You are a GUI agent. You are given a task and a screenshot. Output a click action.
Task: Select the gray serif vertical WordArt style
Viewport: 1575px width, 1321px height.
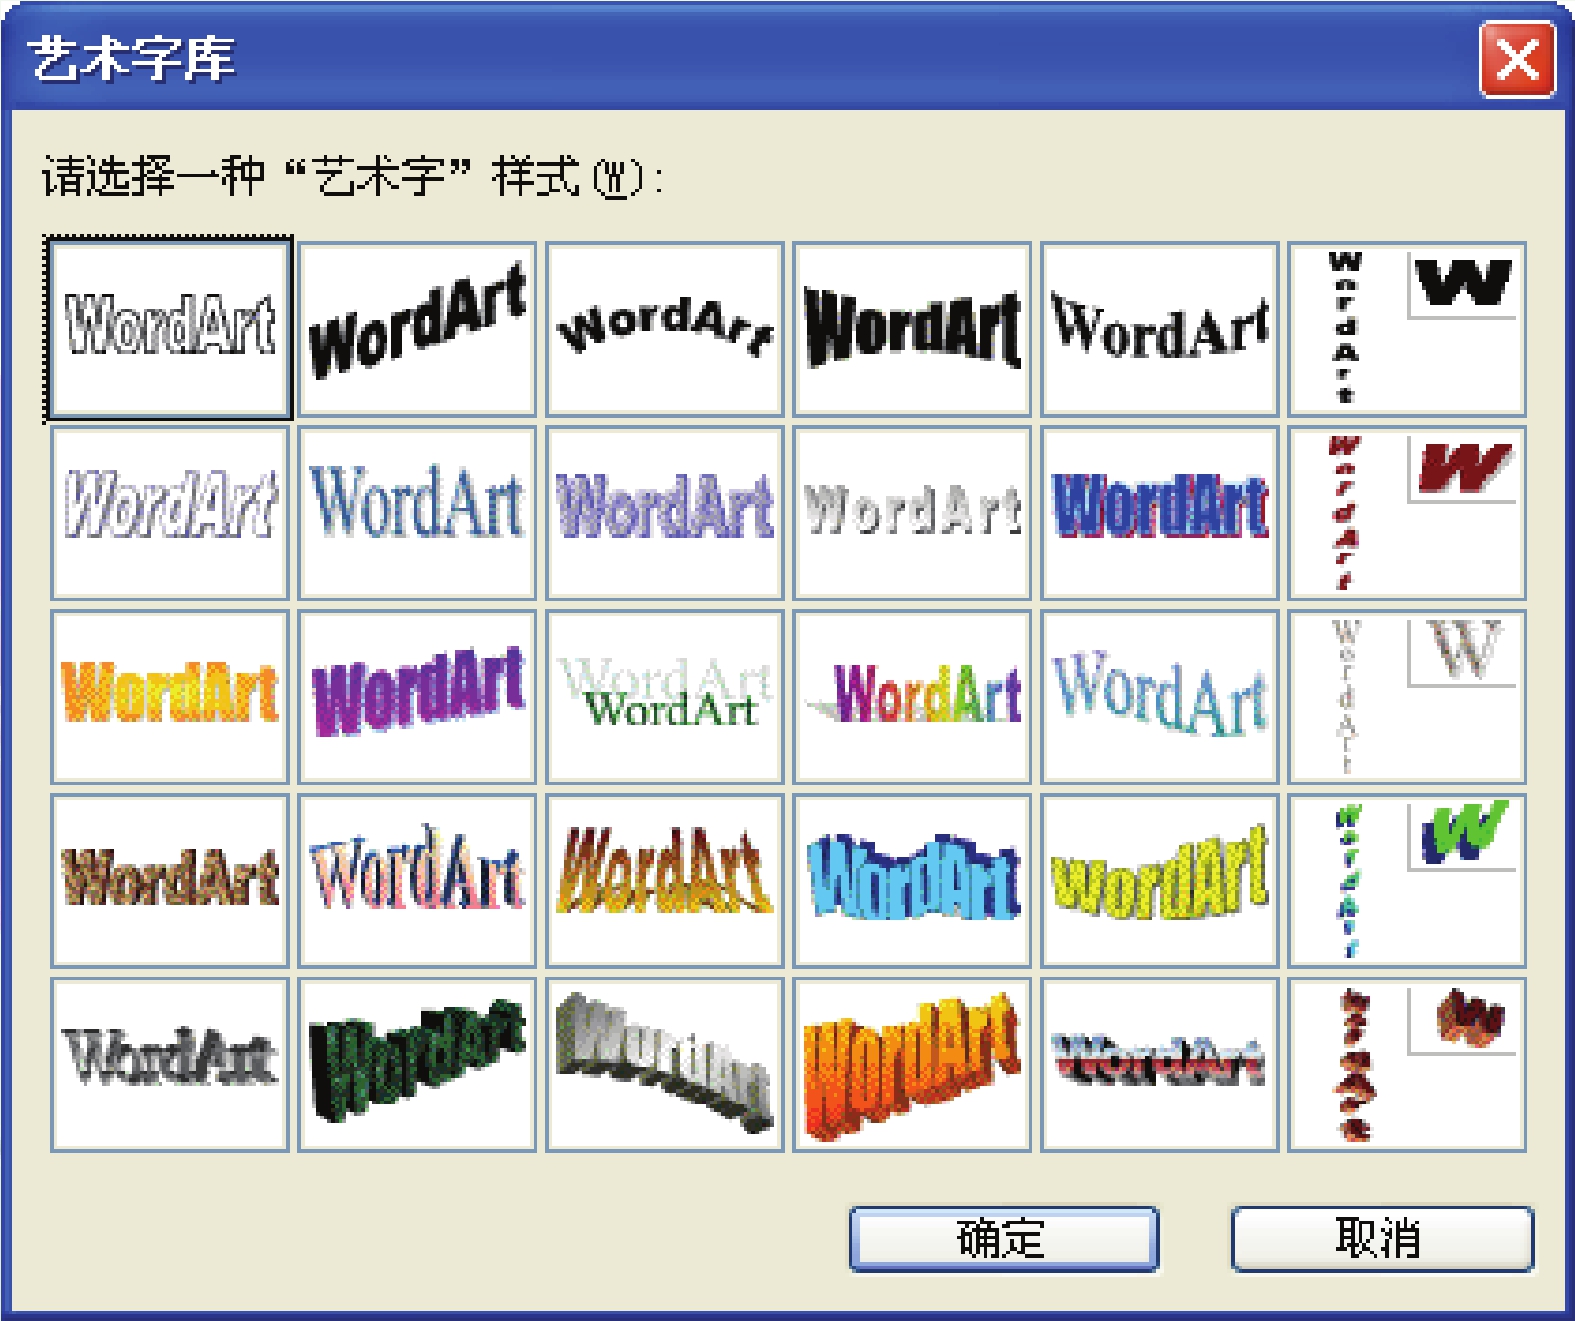coord(1407,697)
